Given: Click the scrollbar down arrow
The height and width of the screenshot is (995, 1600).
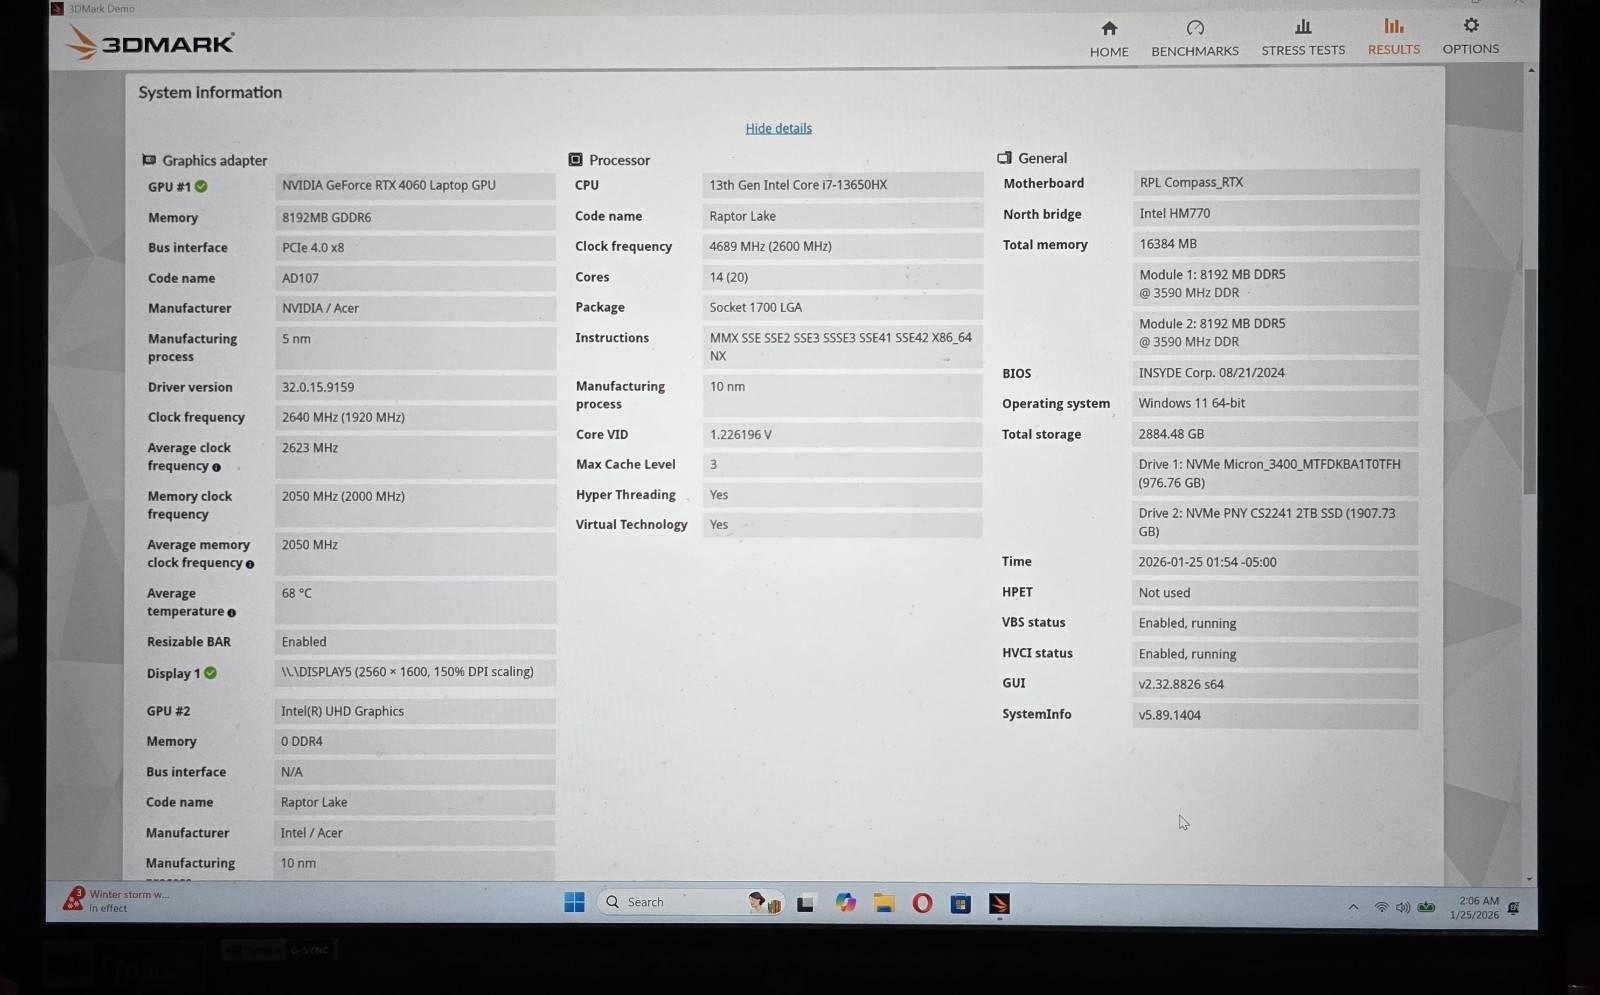Looking at the screenshot, I should (1529, 879).
